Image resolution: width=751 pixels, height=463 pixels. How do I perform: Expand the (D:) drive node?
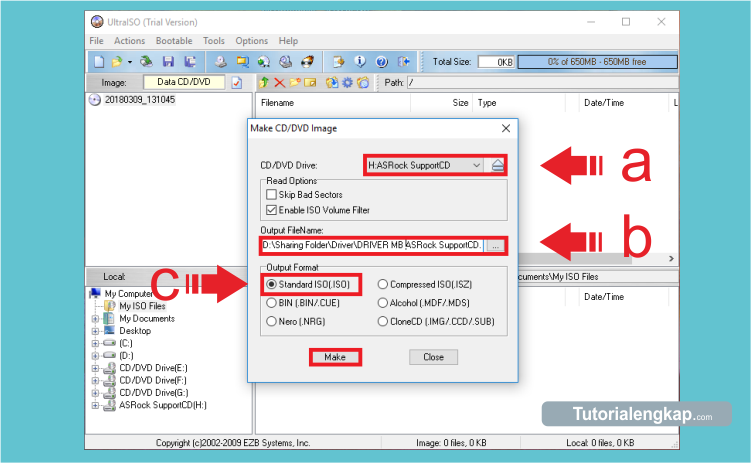95,356
